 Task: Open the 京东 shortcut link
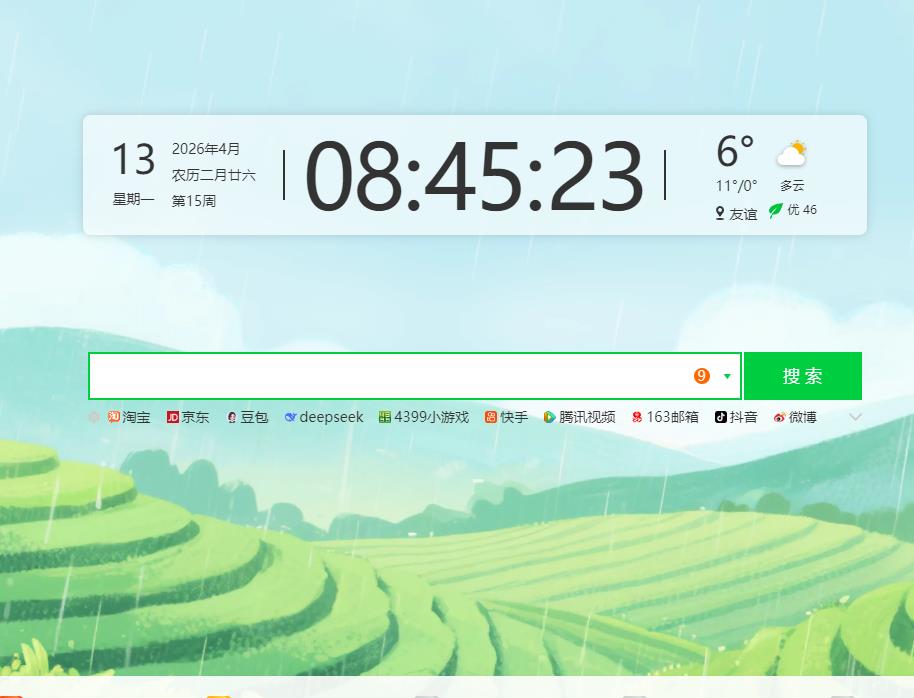pos(188,417)
